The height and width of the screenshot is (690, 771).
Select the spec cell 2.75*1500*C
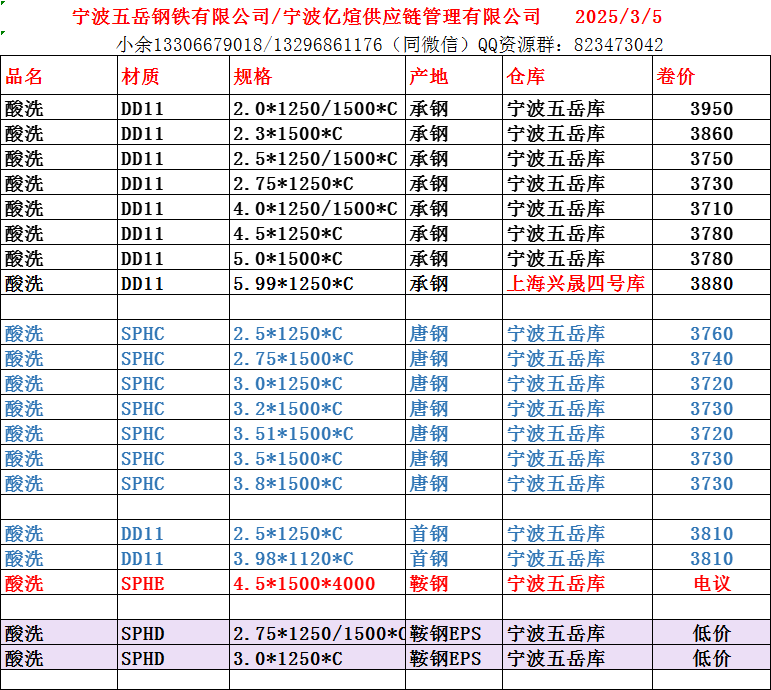coord(318,358)
